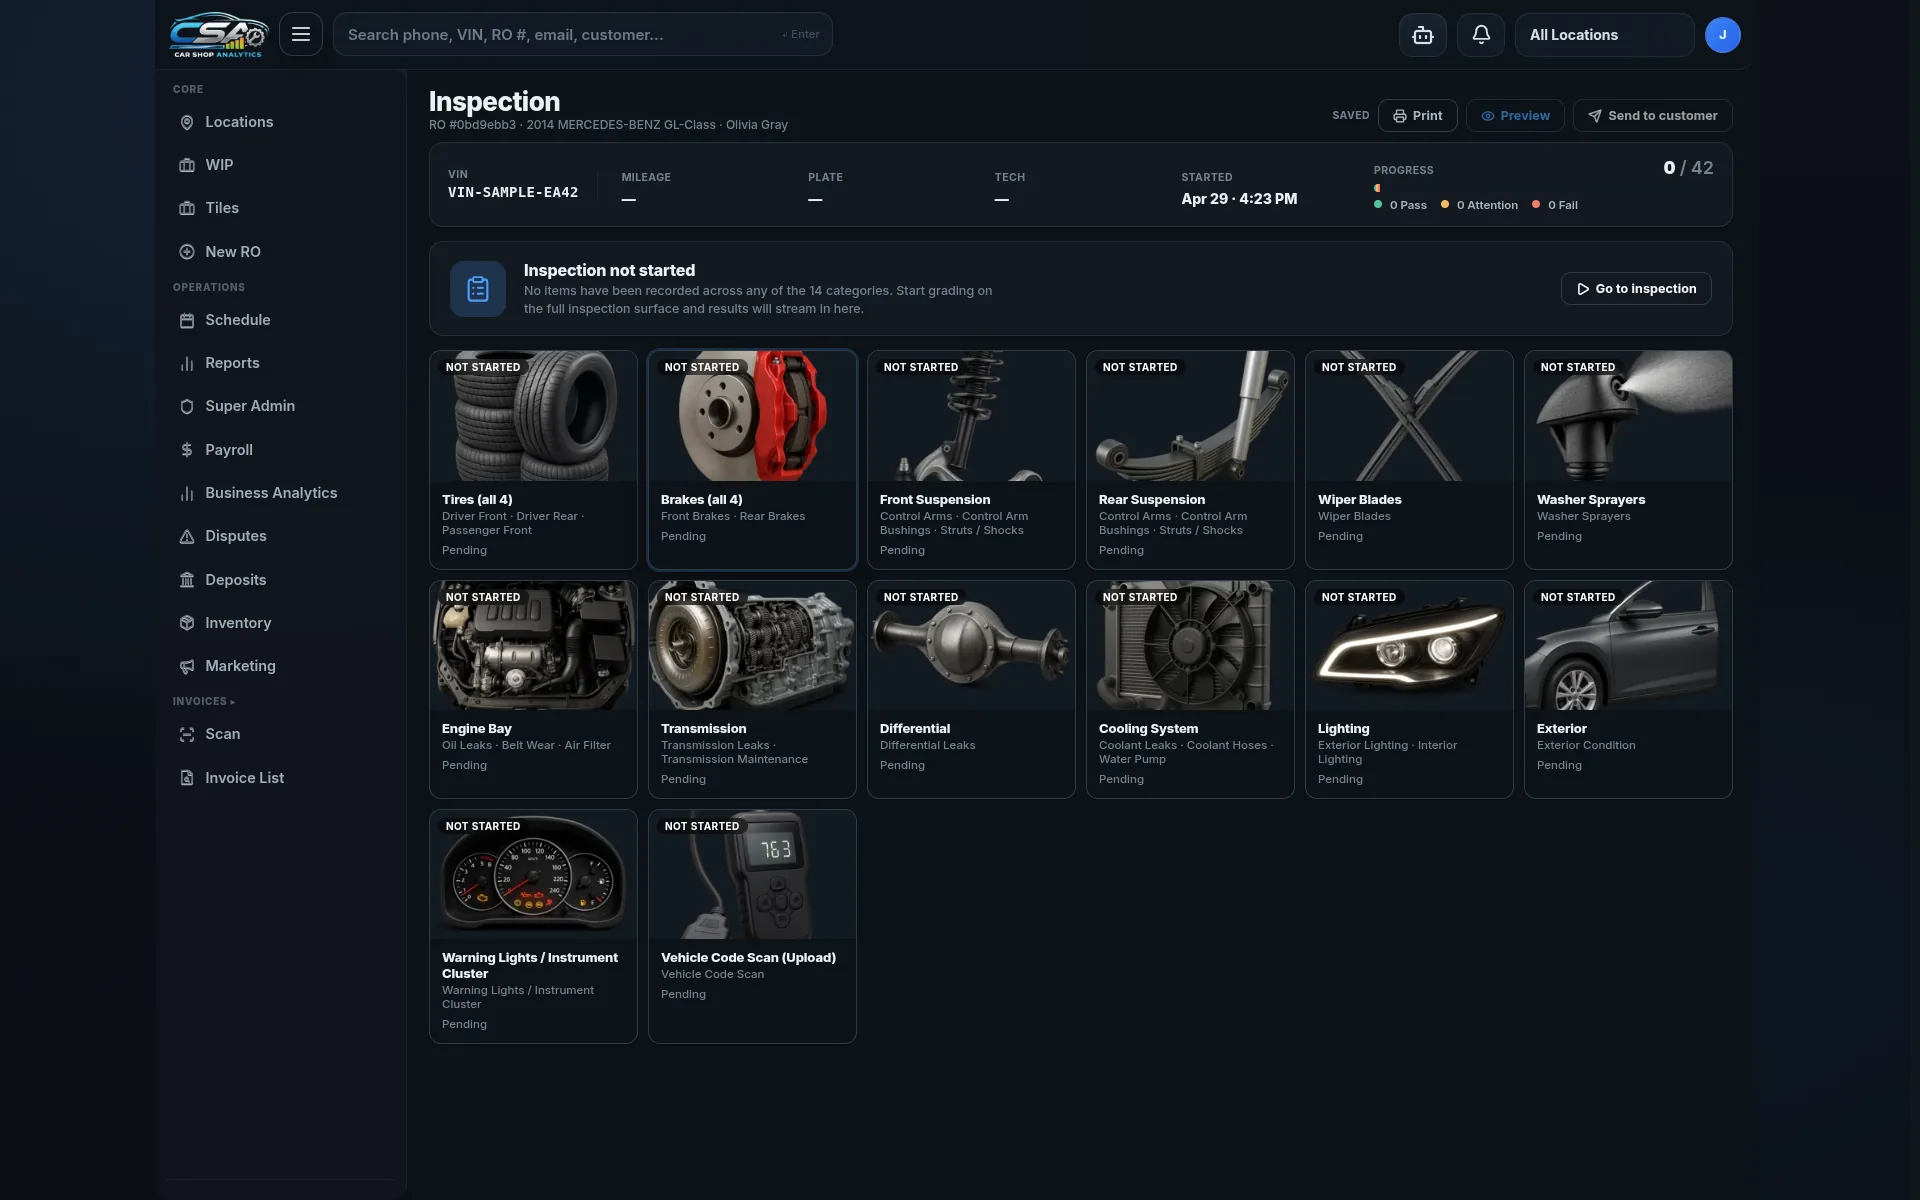Click Go to inspection button
Screen dimensions: 1920x1200
point(1636,289)
